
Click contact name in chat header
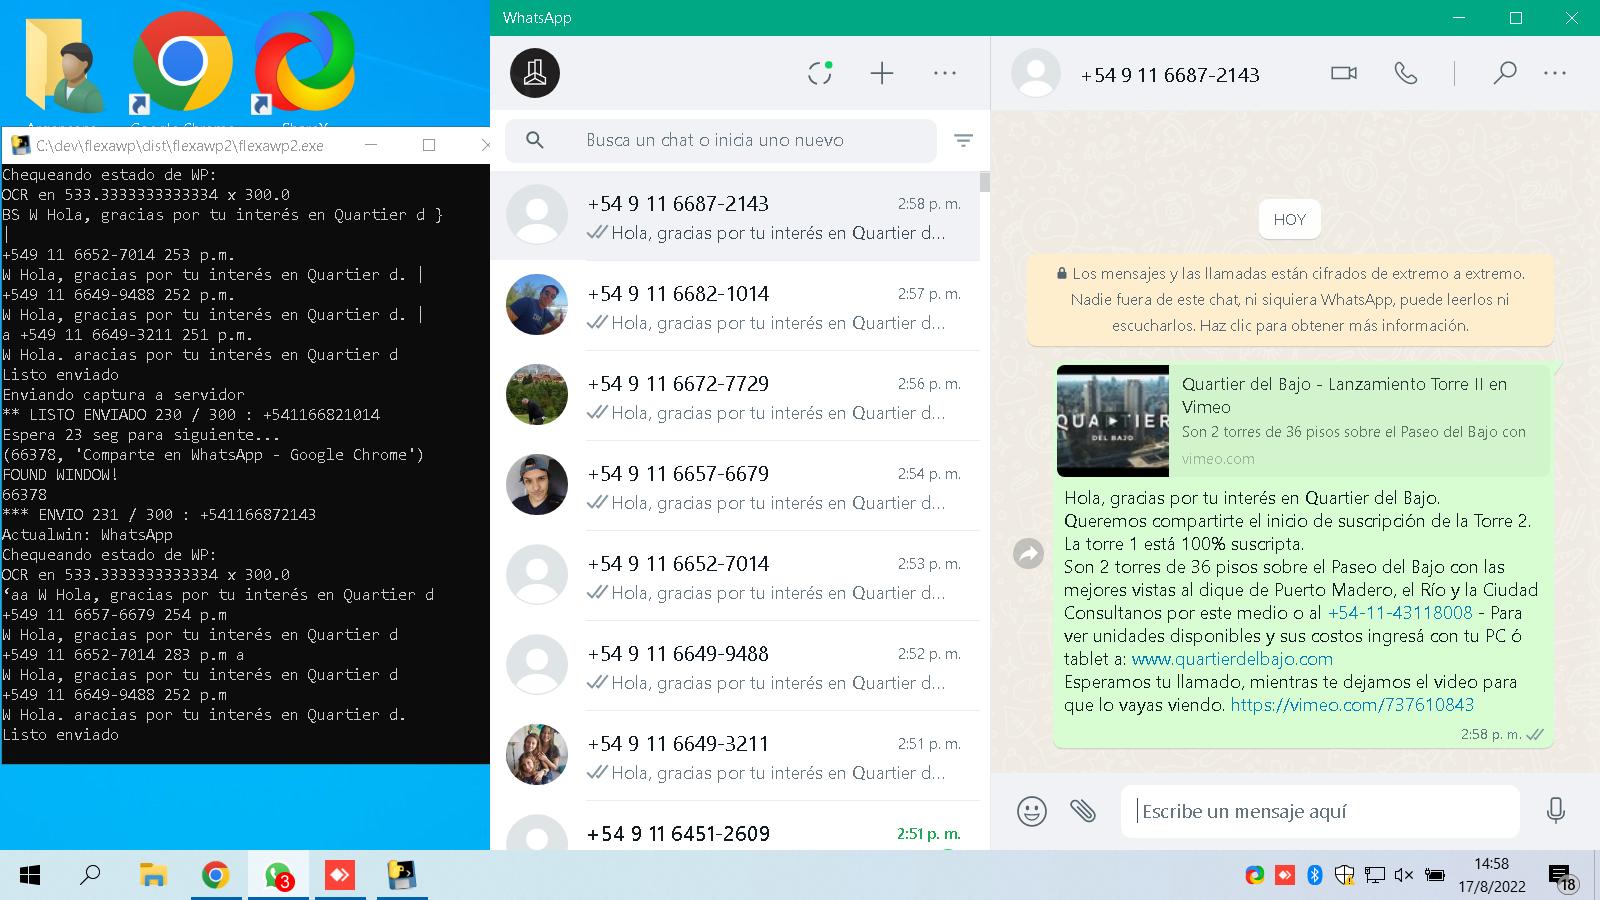(1170, 75)
